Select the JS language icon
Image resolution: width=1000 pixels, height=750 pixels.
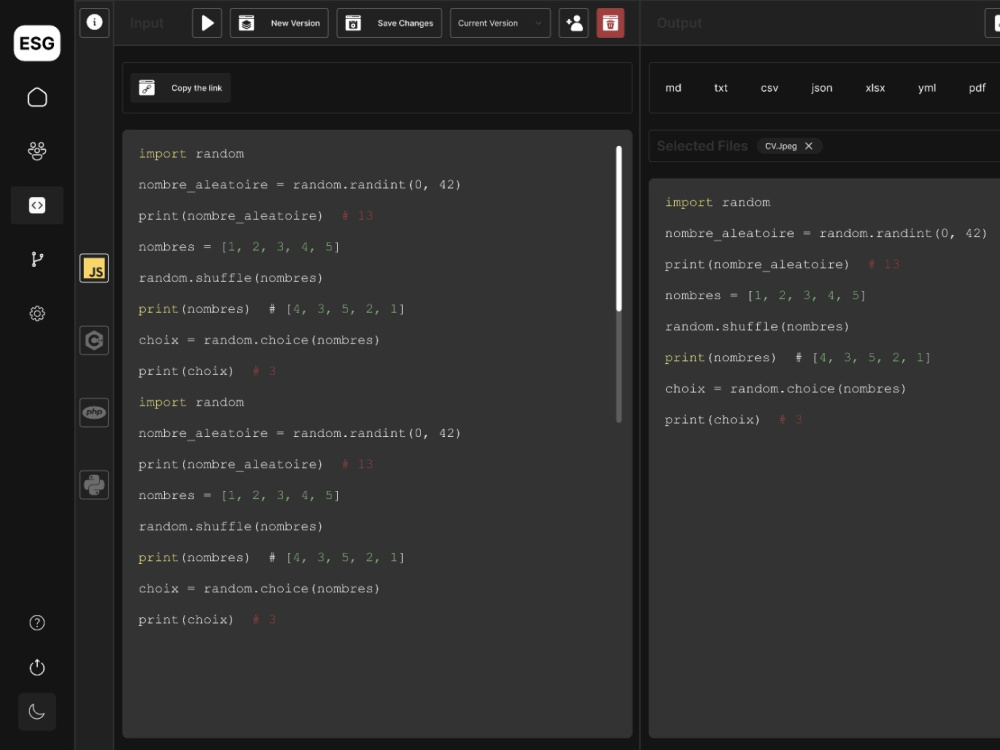click(94, 268)
